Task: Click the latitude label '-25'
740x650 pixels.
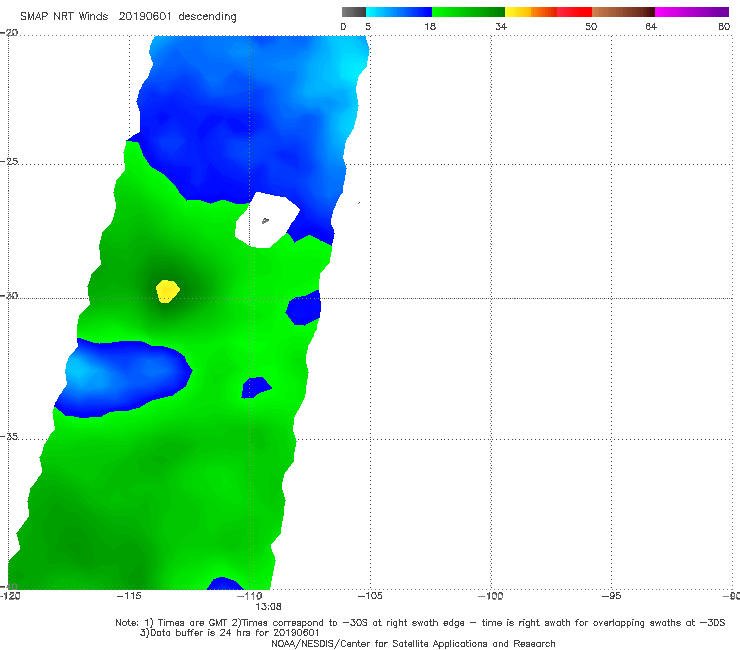Action: tap(9, 161)
